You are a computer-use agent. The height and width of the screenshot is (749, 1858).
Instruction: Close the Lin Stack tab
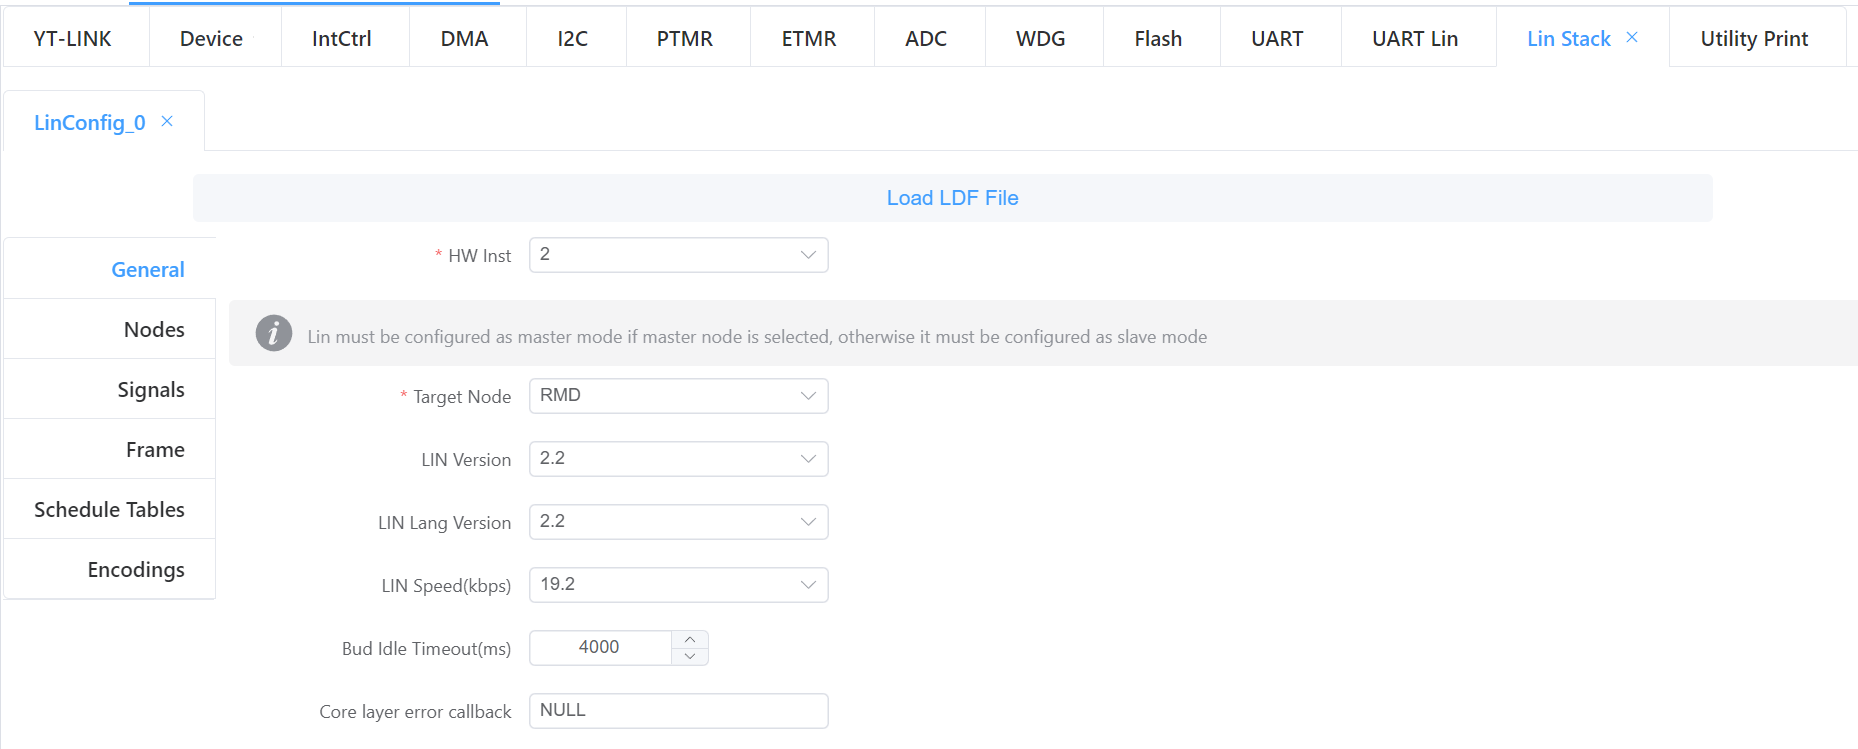(x=1632, y=38)
